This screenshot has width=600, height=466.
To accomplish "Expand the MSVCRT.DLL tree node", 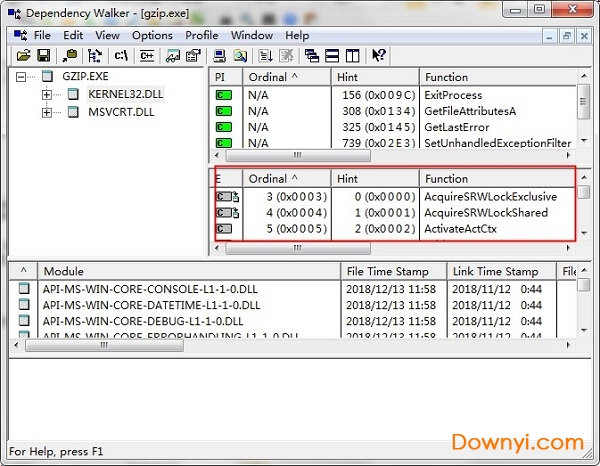I will 46,112.
